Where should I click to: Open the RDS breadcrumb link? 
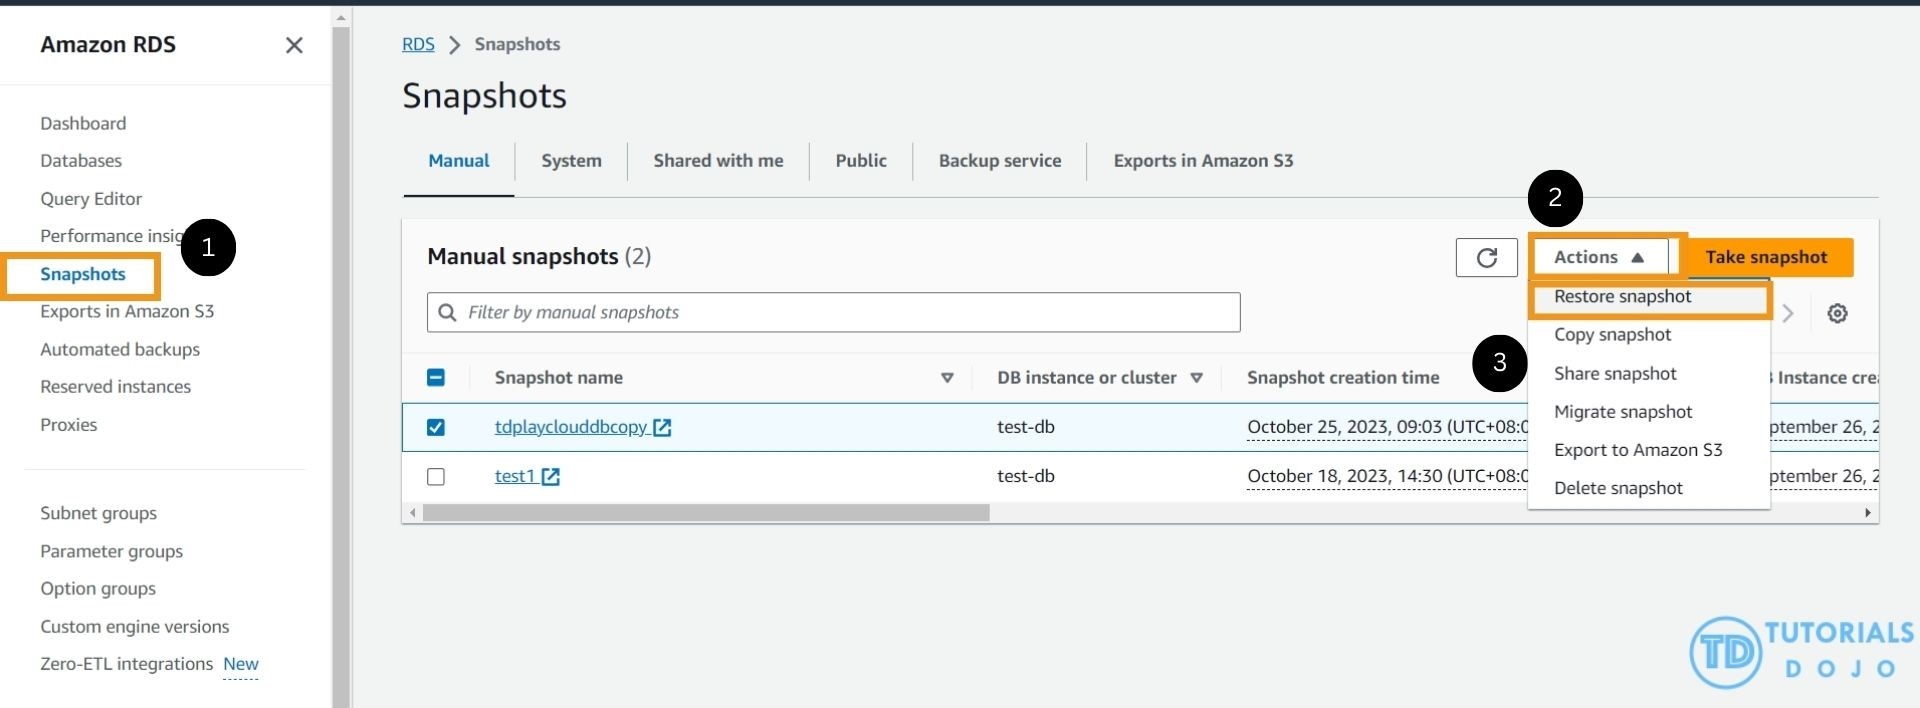point(418,45)
